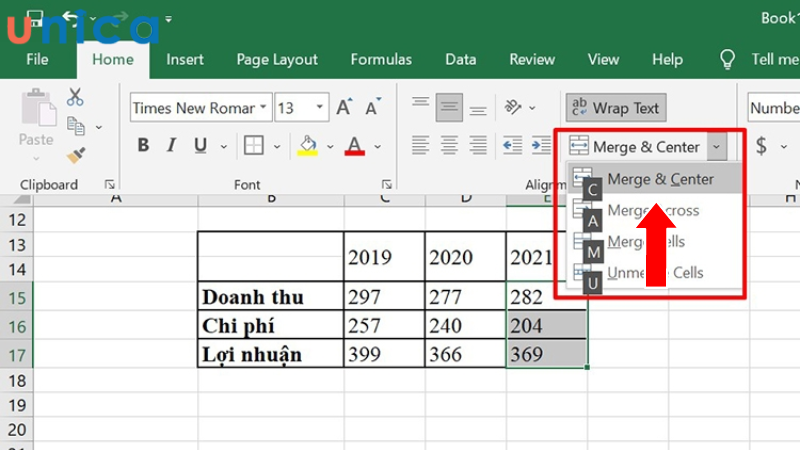Toggle Wrap Text button

pyautogui.click(x=616, y=108)
